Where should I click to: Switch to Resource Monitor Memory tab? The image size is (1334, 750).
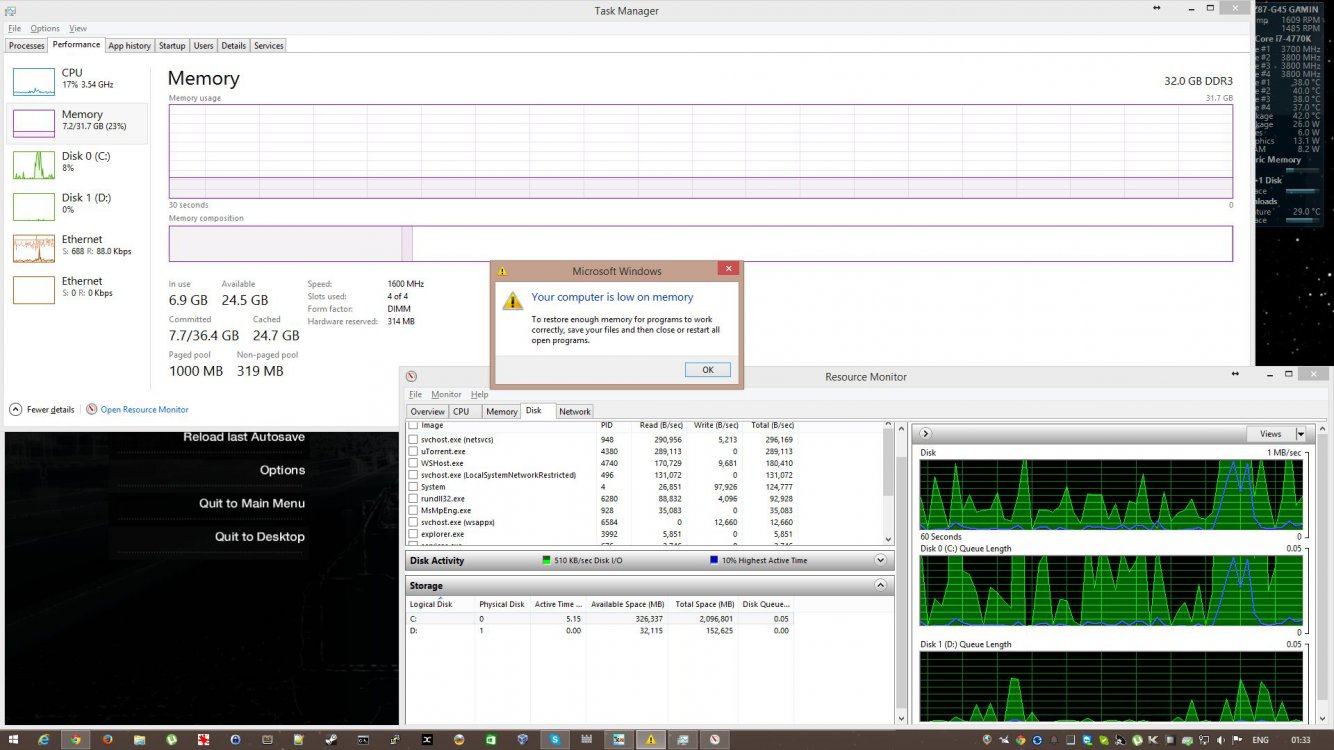pyautogui.click(x=501, y=412)
